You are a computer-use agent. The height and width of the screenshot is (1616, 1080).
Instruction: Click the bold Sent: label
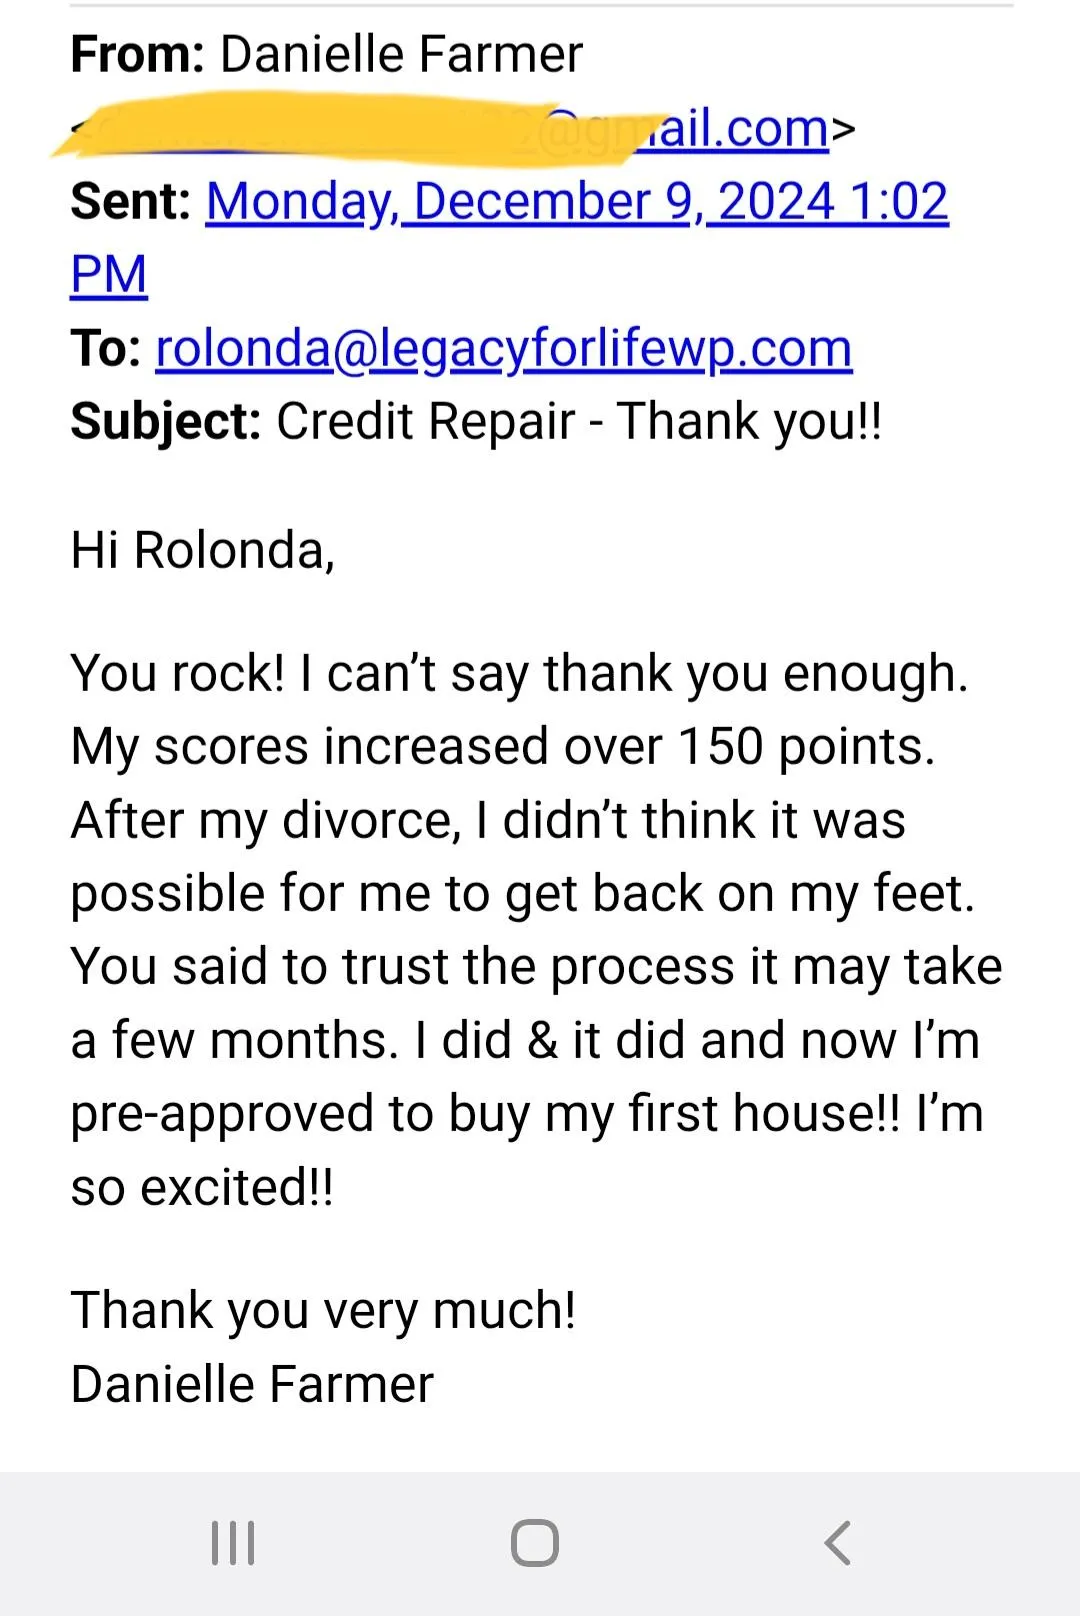pyautogui.click(x=131, y=202)
